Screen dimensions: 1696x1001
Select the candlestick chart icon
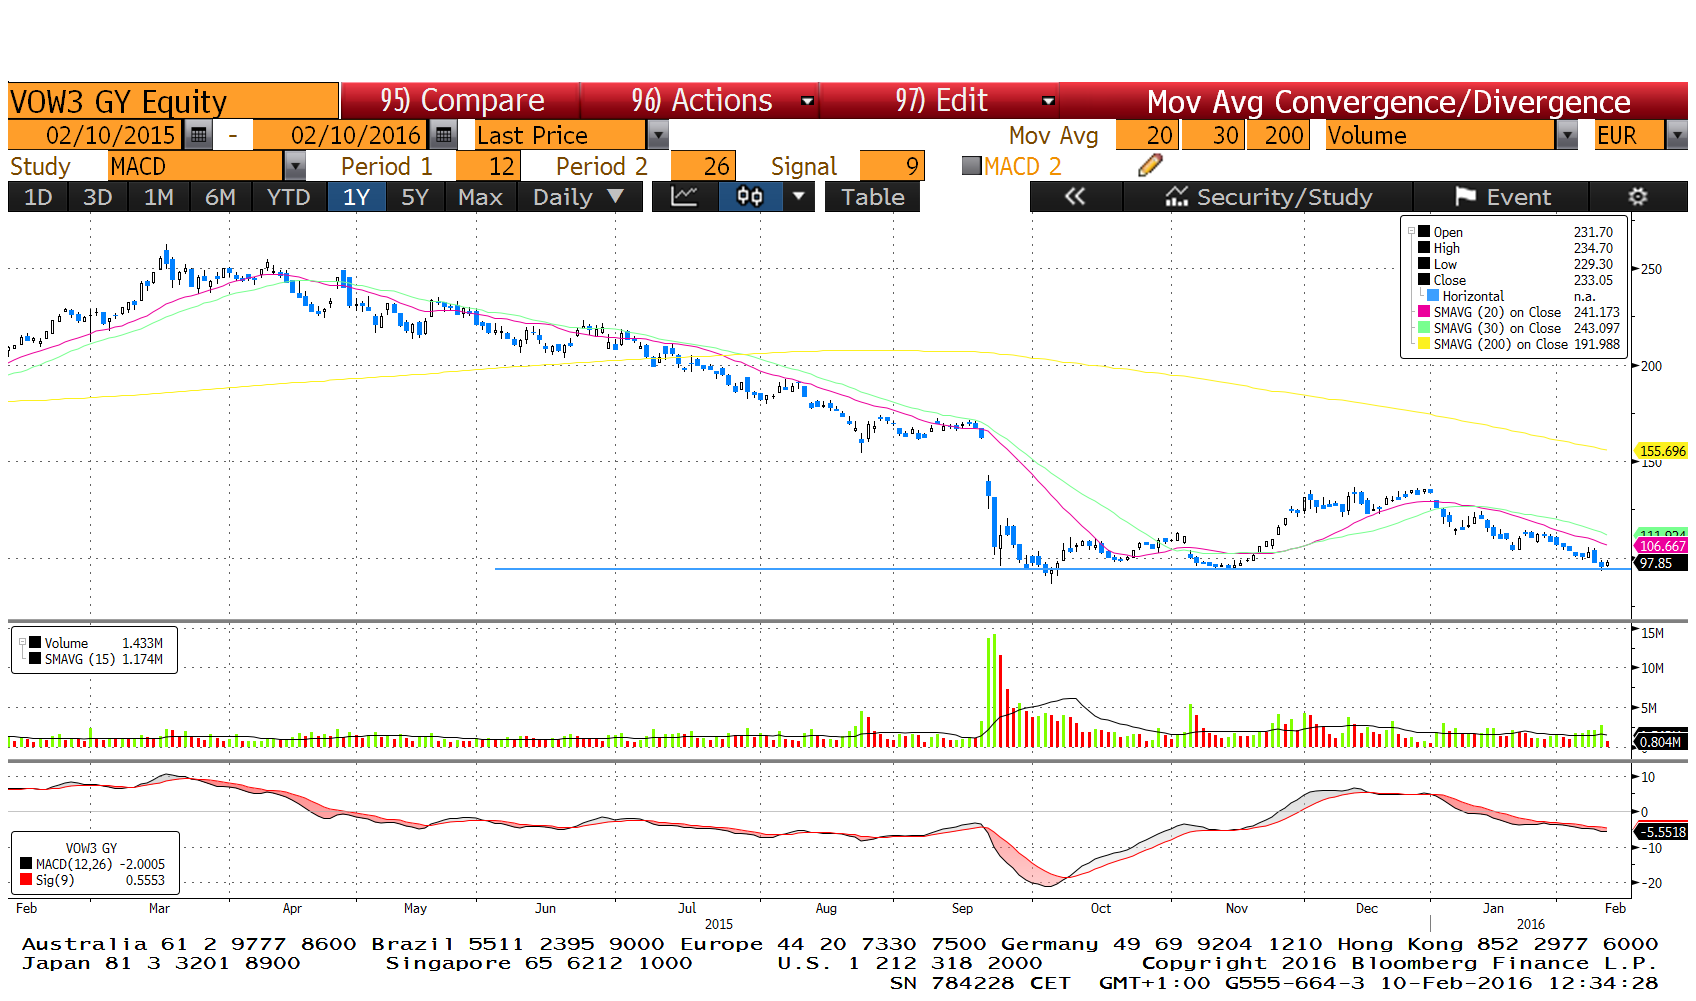tap(750, 197)
